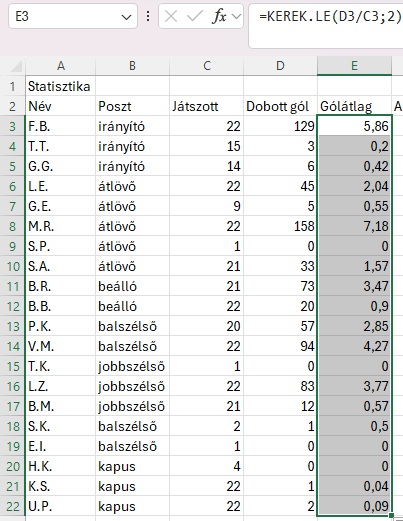Select row 3 header
The width and height of the screenshot is (403, 521).
(13, 126)
